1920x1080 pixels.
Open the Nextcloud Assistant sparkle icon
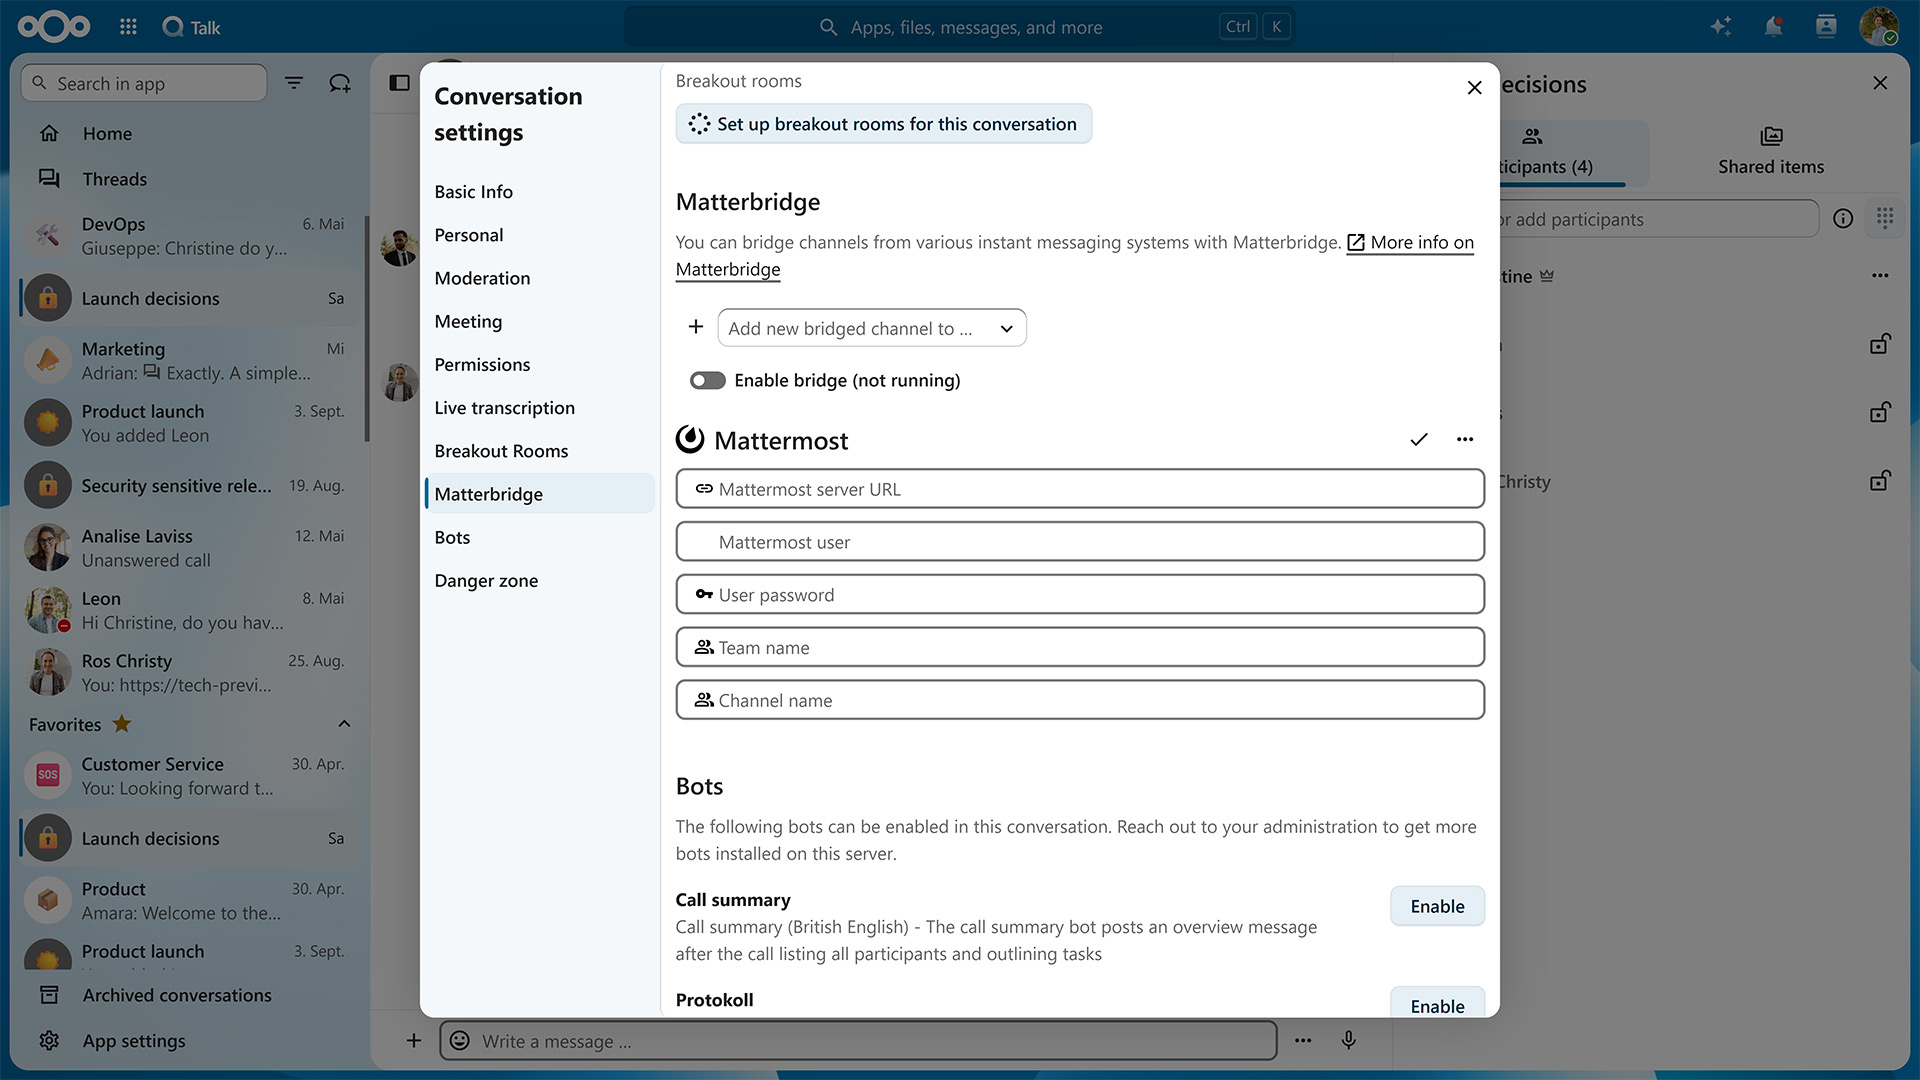[x=1720, y=27]
